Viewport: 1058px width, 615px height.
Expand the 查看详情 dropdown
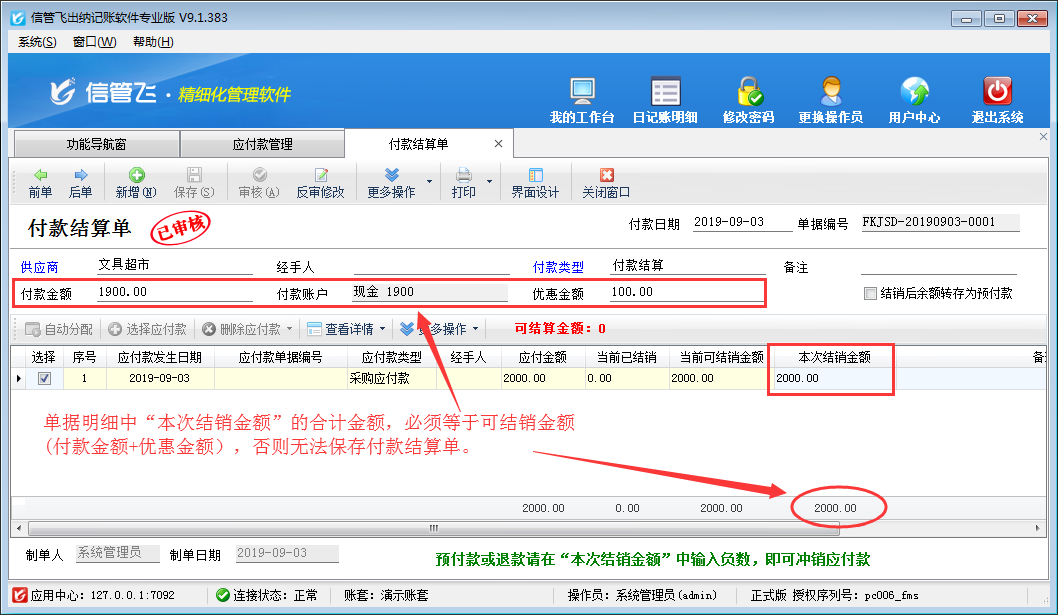(382, 329)
